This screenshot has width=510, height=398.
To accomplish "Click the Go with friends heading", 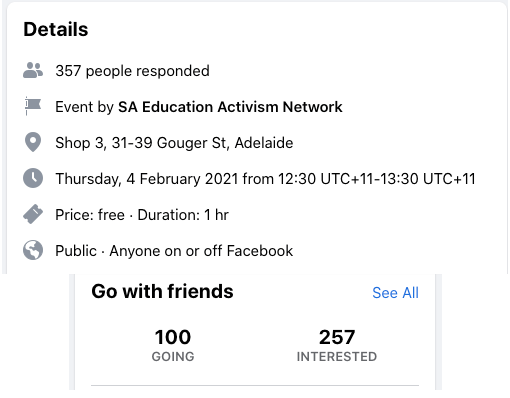I will coord(162,291).
